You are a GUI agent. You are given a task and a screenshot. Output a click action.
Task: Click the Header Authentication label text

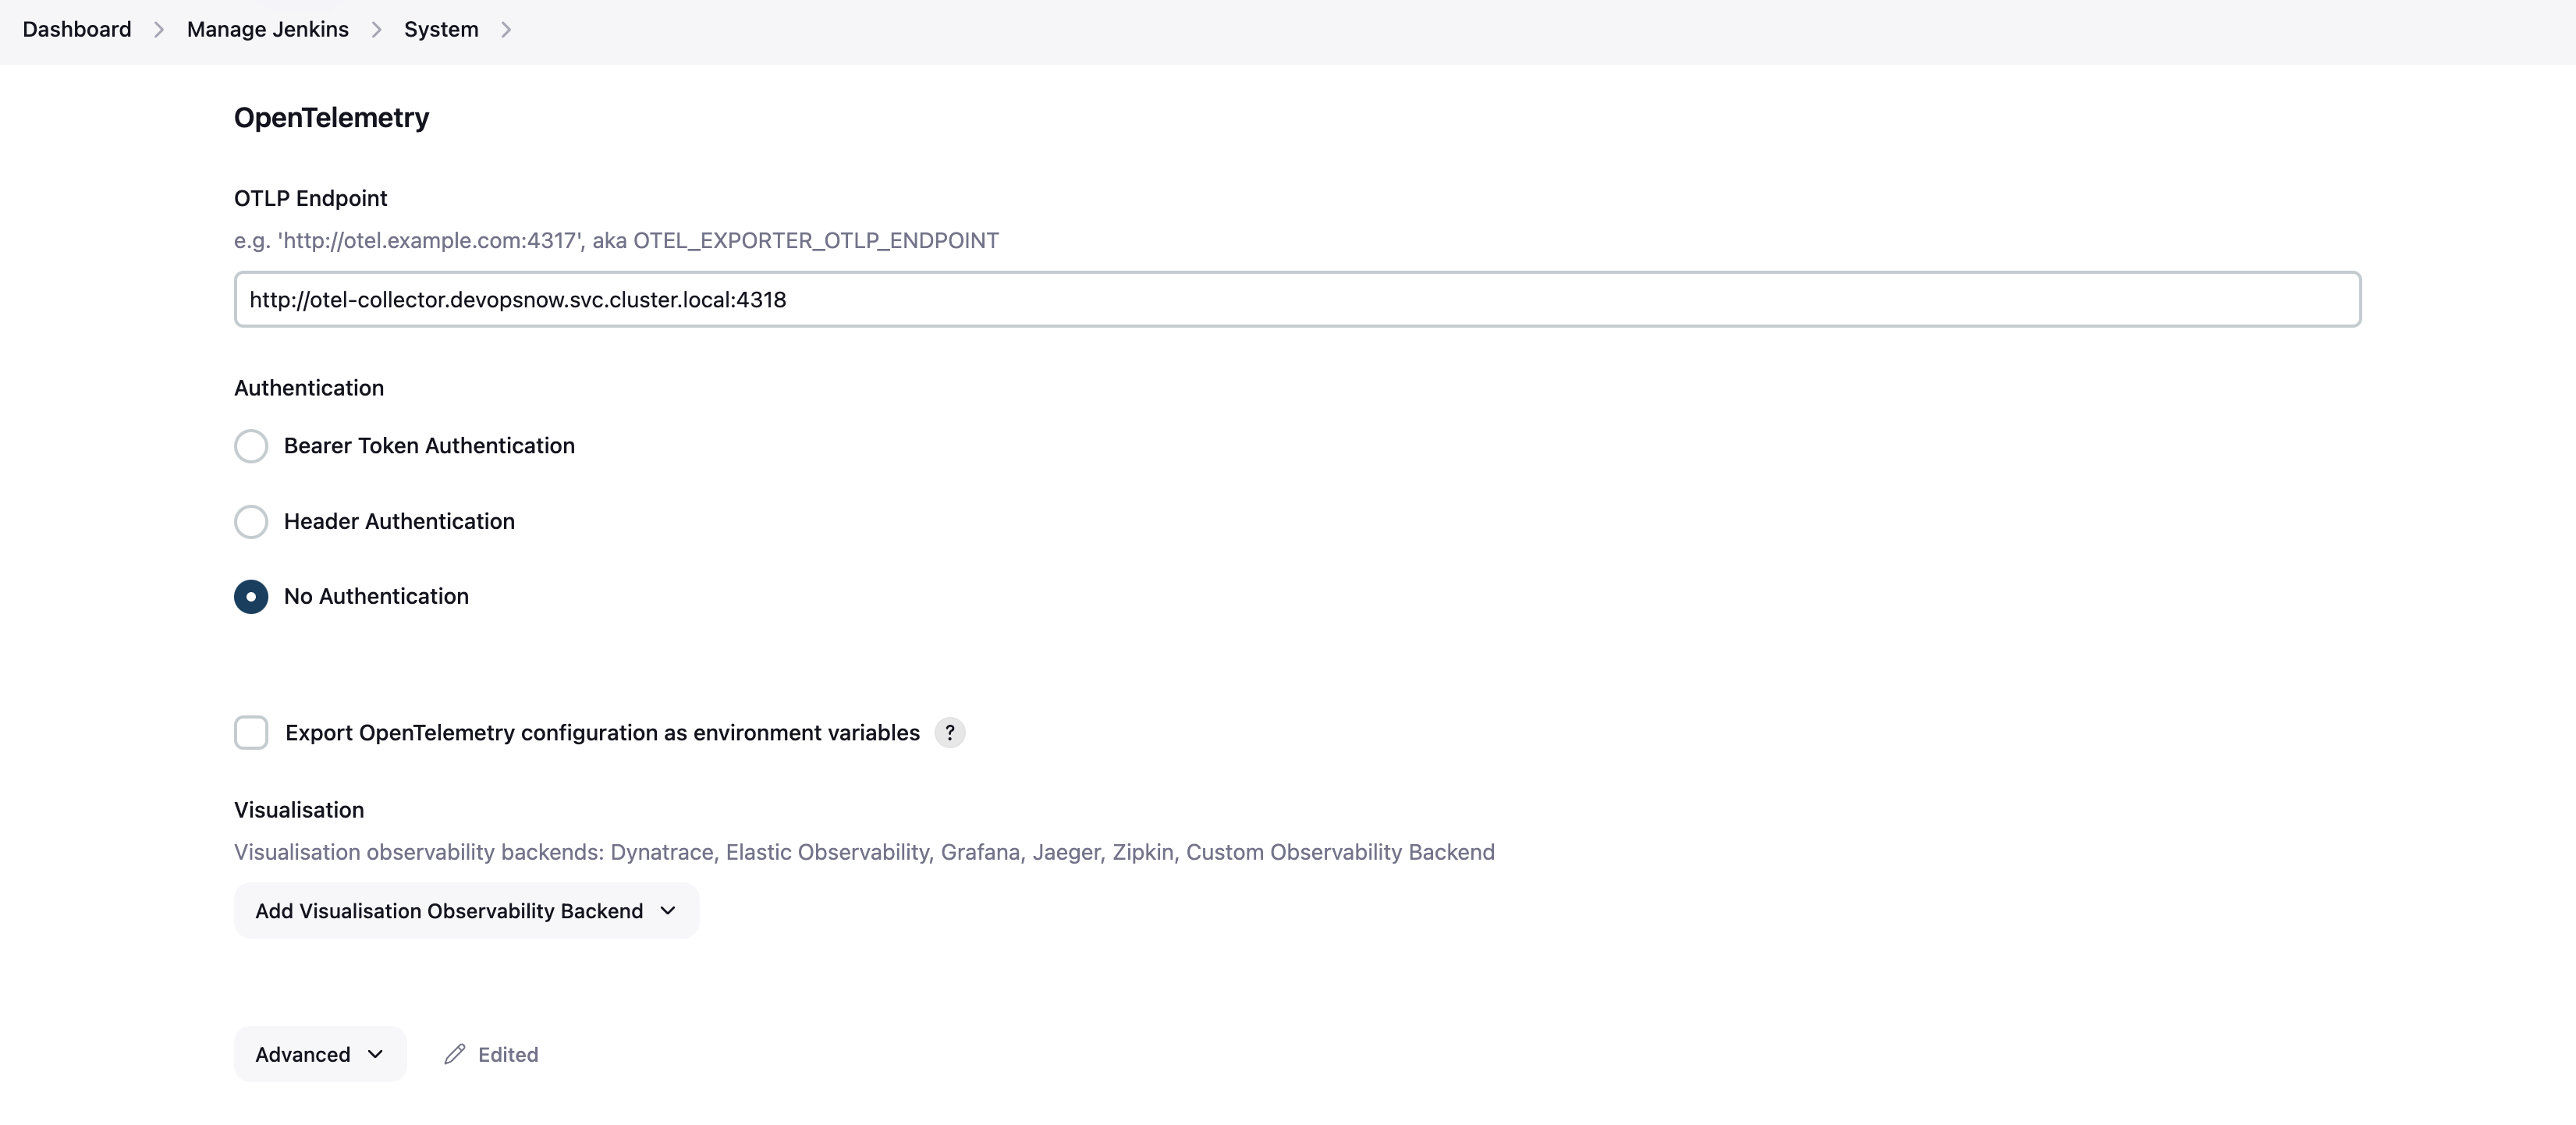pos(399,521)
